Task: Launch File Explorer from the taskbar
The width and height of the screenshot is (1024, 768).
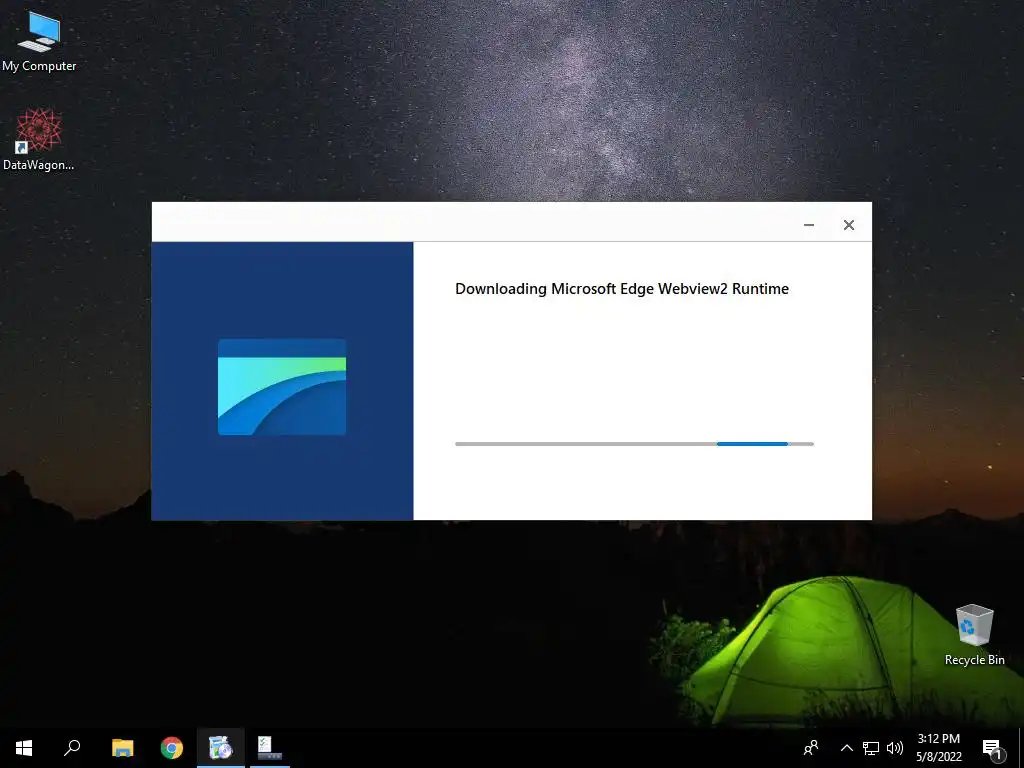Action: [x=122, y=748]
